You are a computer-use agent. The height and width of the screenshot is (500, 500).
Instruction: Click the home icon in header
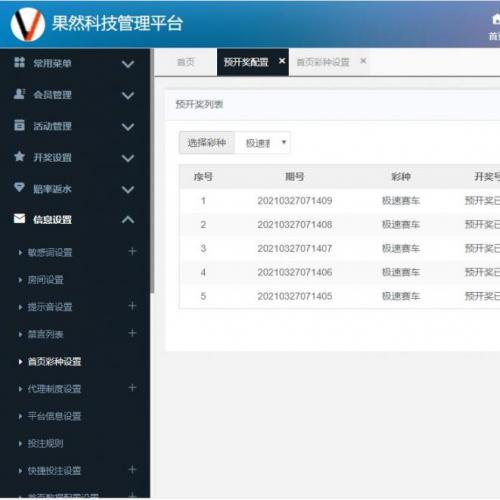496,20
